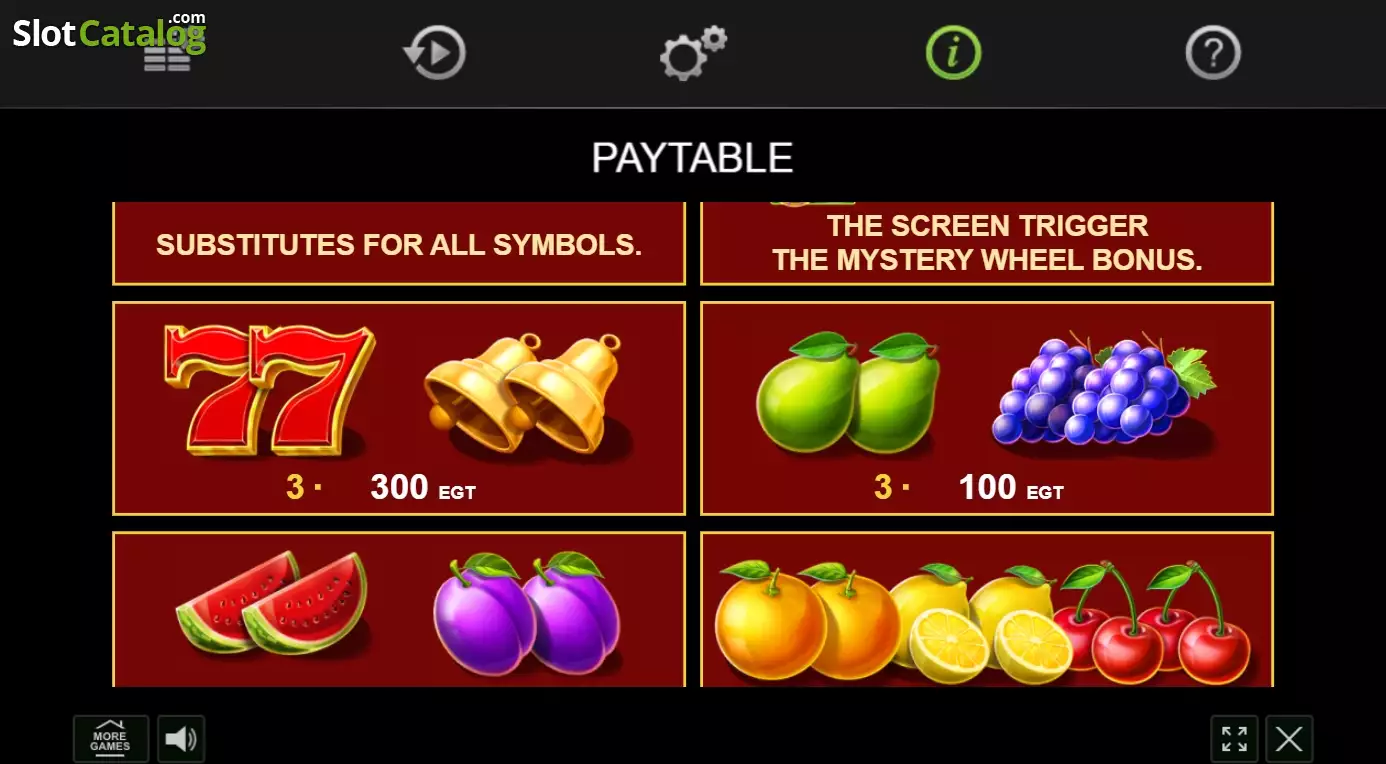
Task: Click the SlotCatalog logo
Action: (109, 33)
